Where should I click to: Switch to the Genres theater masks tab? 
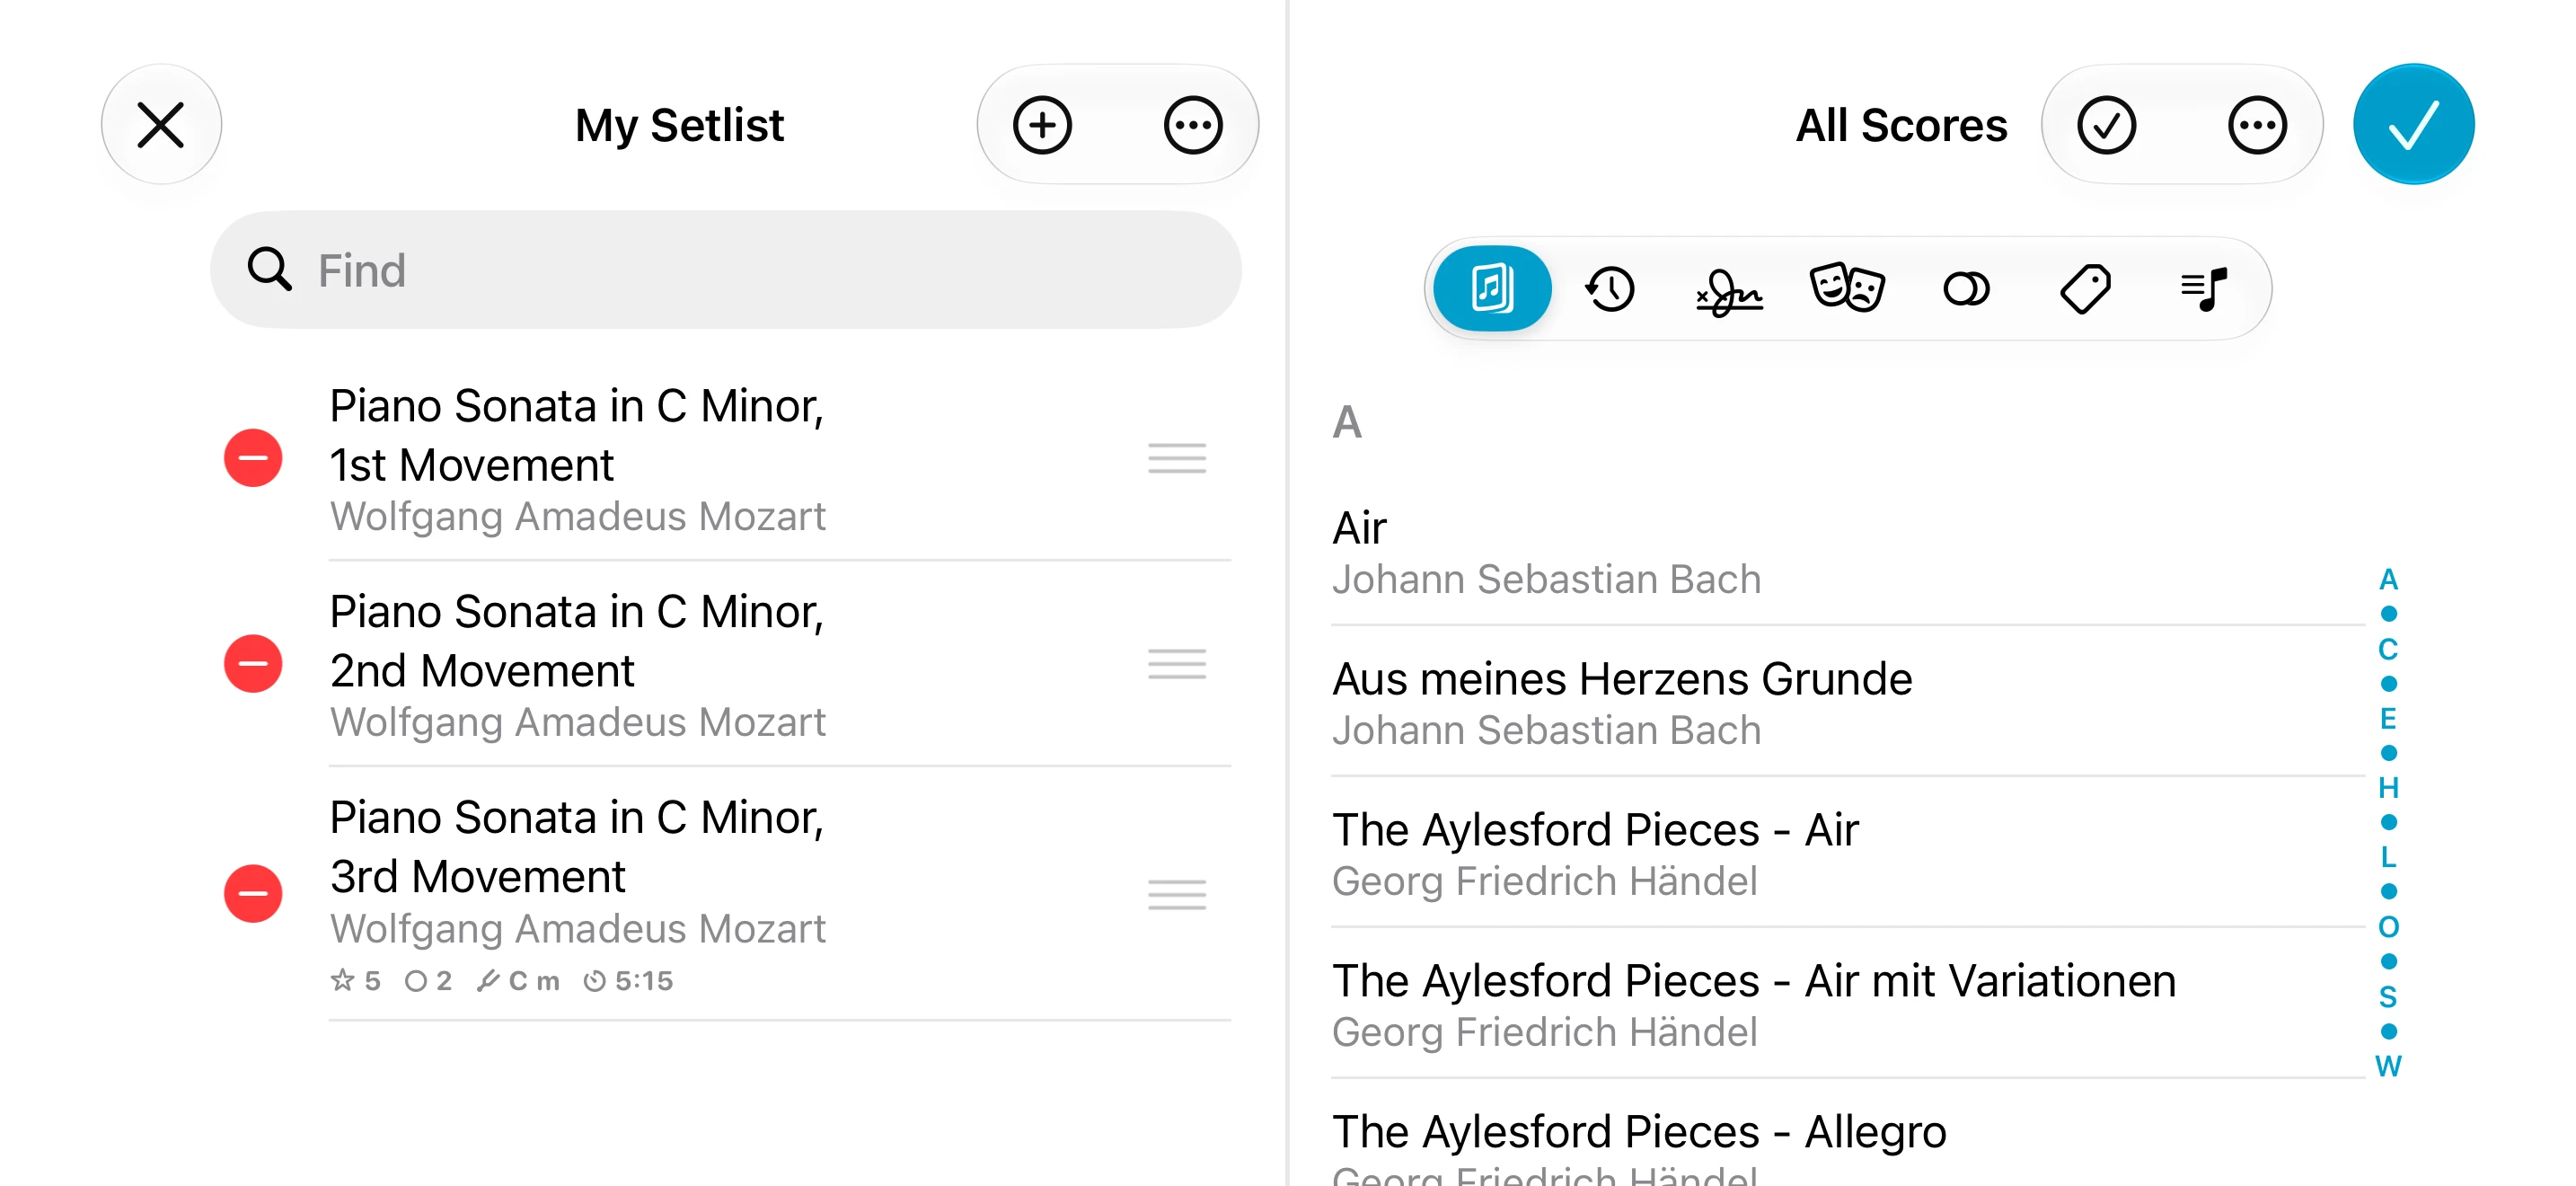pos(1847,289)
